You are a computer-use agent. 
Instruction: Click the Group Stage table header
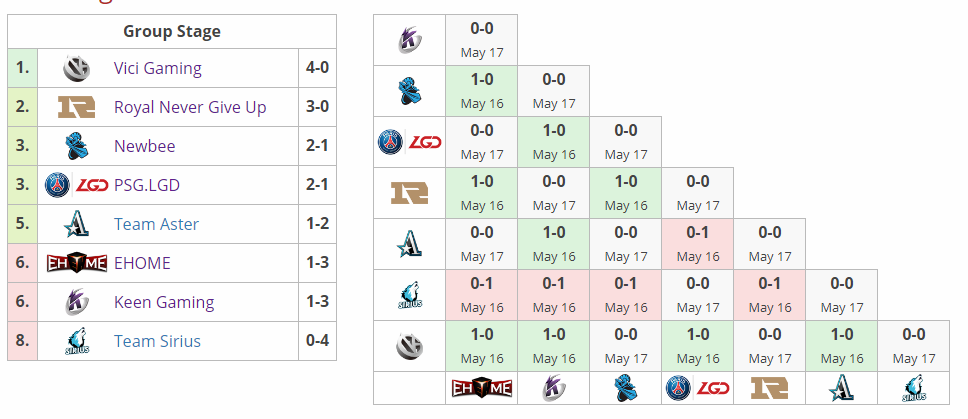point(172,31)
